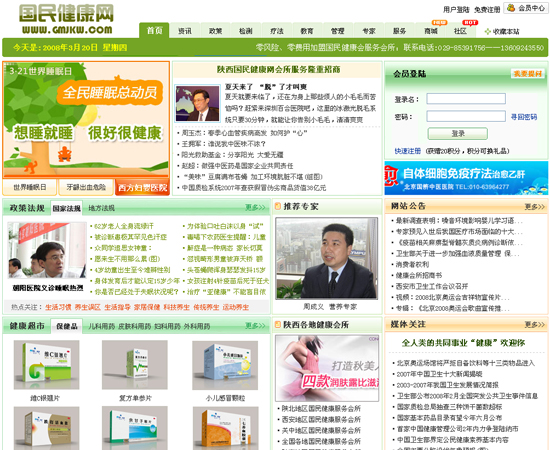550x450 pixels.
Task: Open the 专家 navigation tab
Action: point(369,31)
